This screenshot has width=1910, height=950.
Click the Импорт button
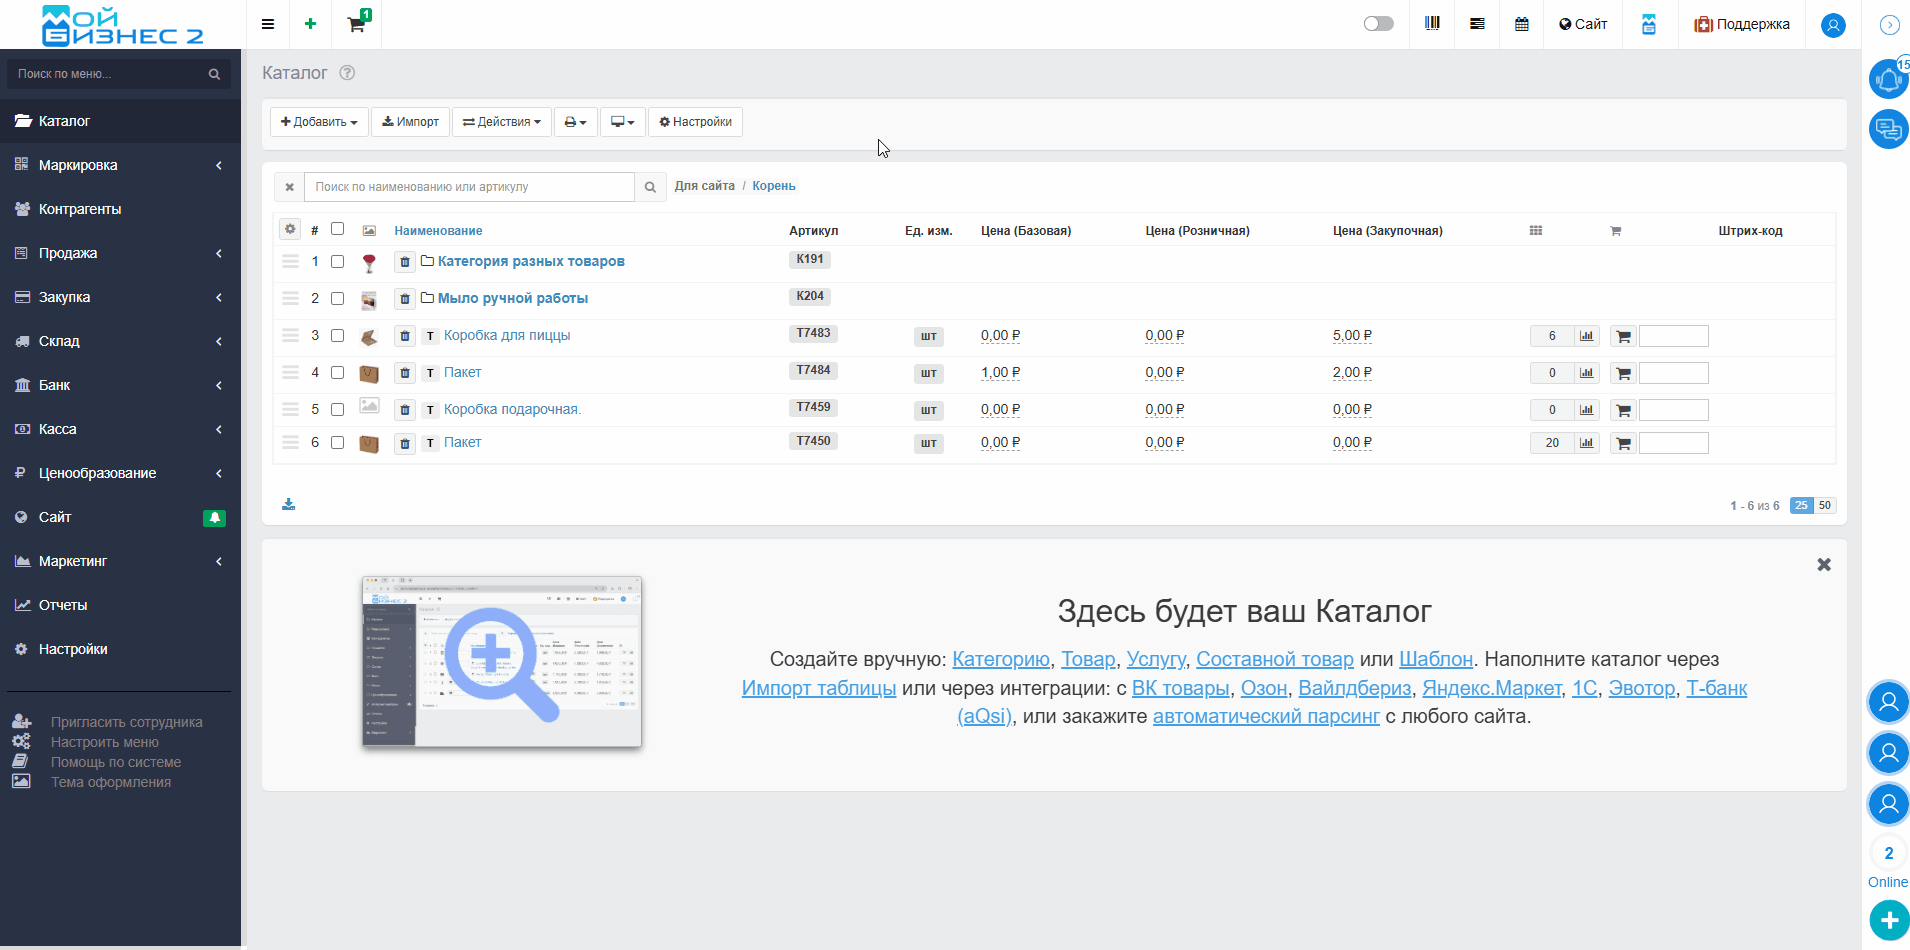410,122
